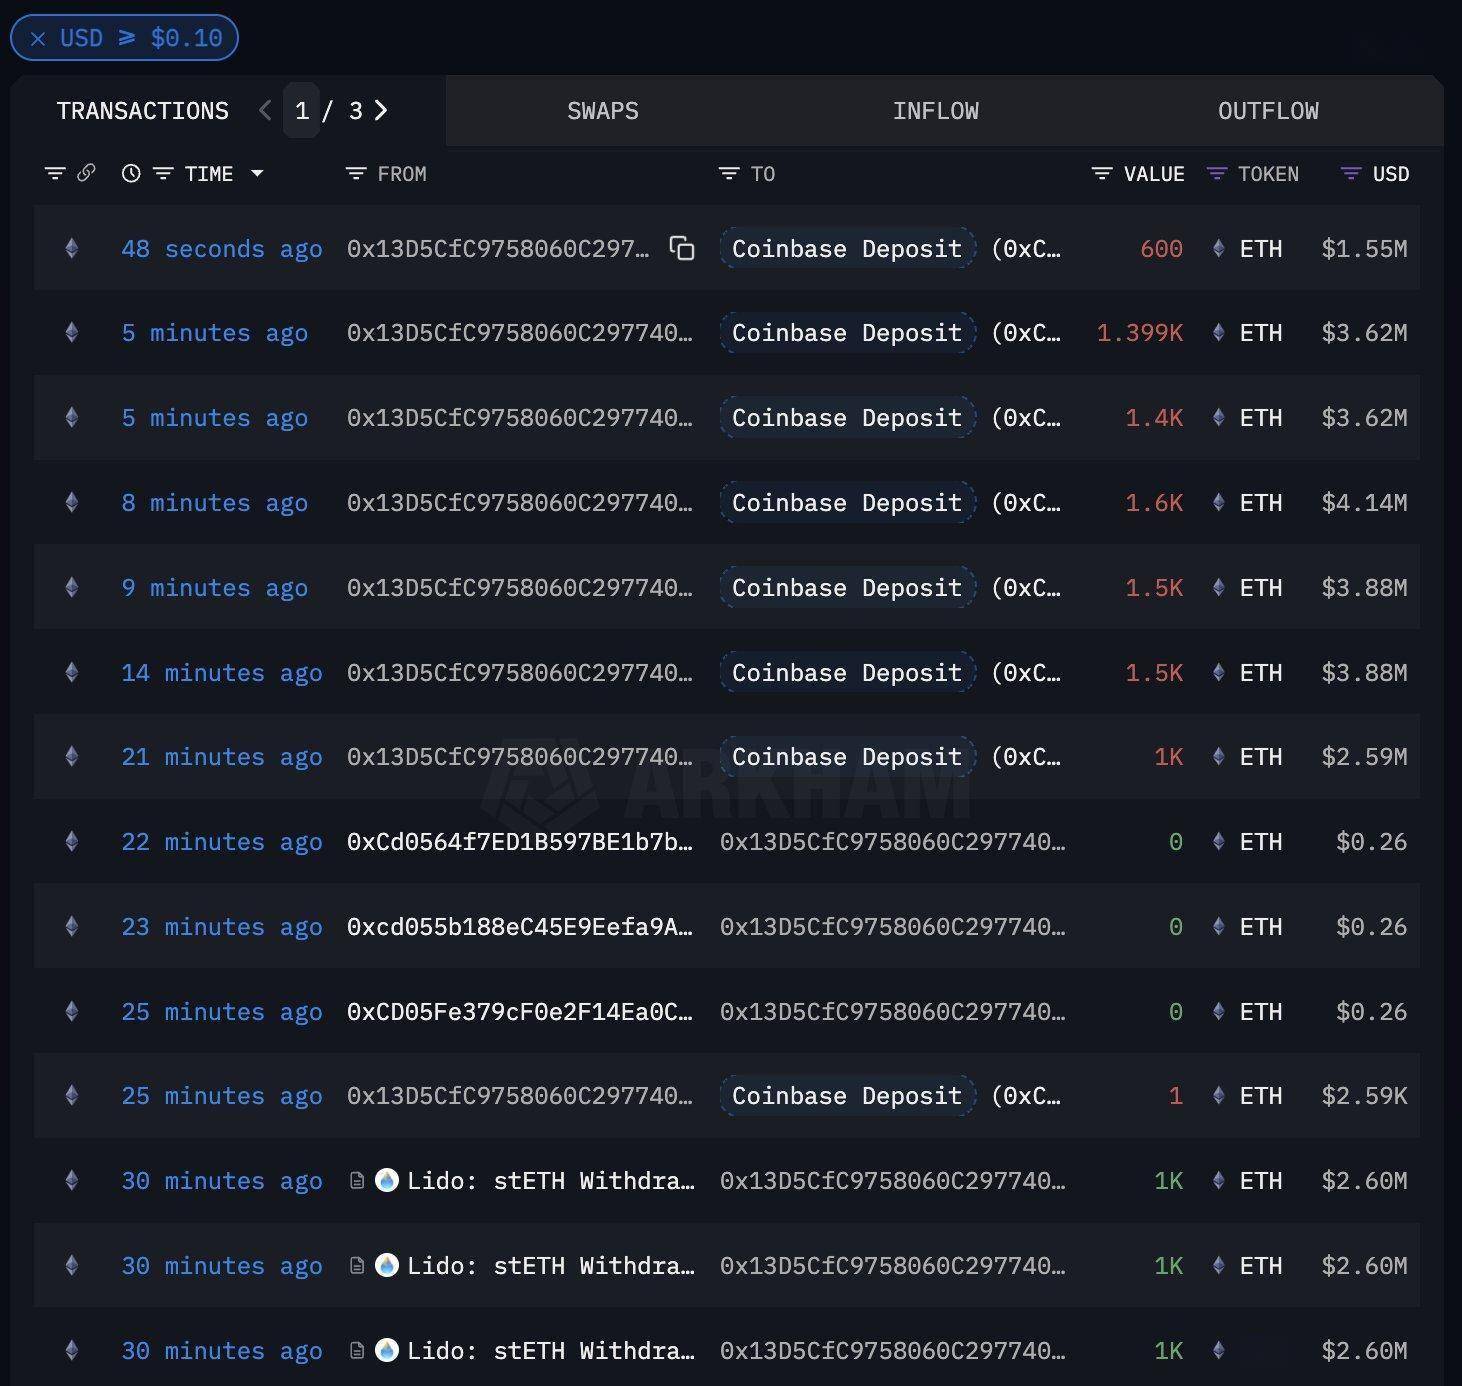Click recipient address in 22 minutes ago row
Viewport: 1462px width, 1386px height.
point(893,842)
